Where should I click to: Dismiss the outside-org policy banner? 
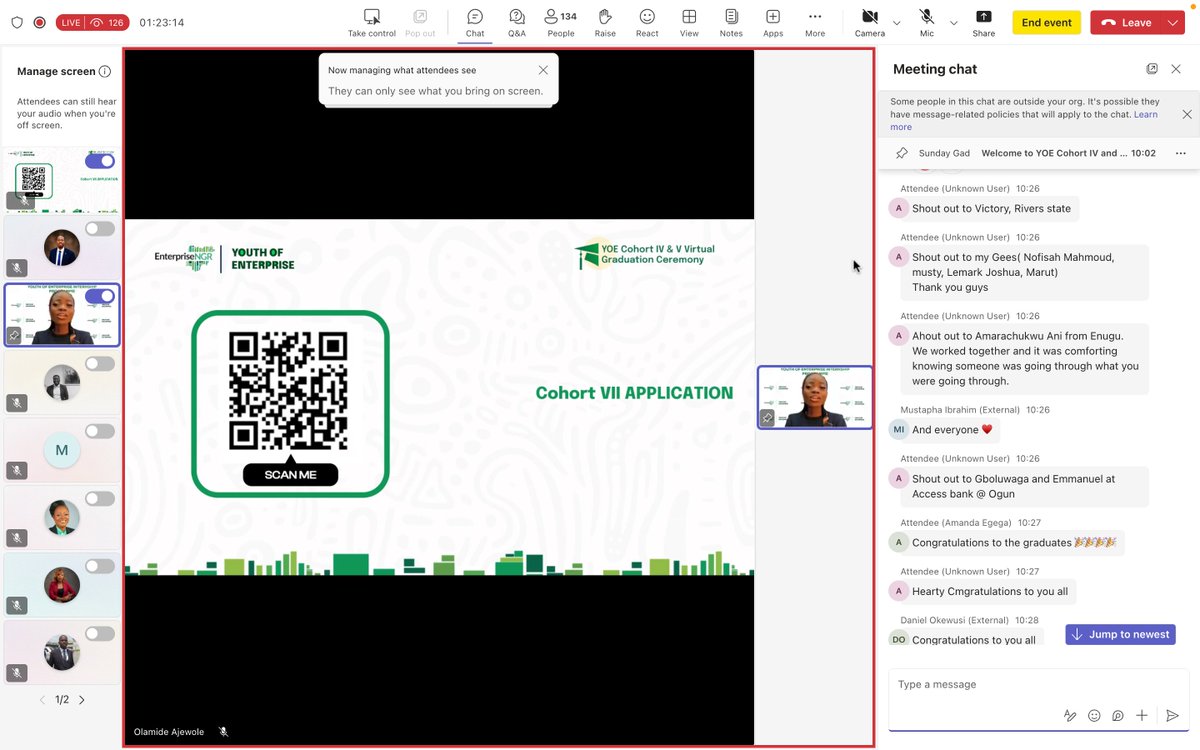pos(1187,114)
